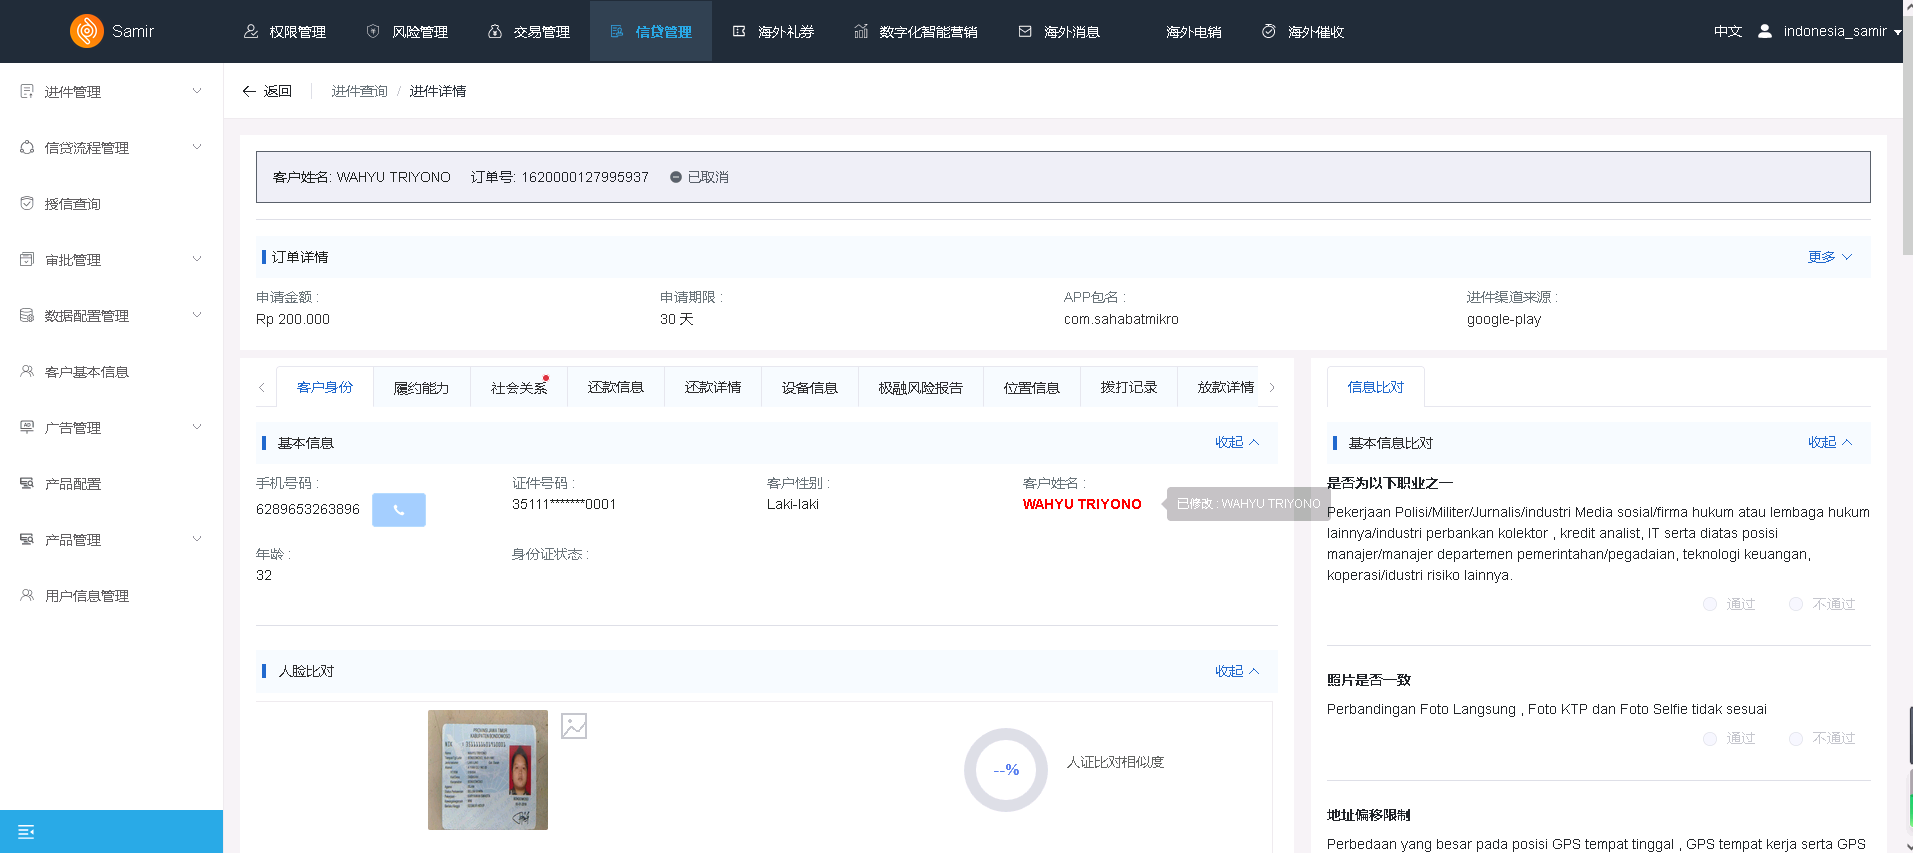
Task: Click the 产品配置 sidebar icon
Action: pos(27,483)
